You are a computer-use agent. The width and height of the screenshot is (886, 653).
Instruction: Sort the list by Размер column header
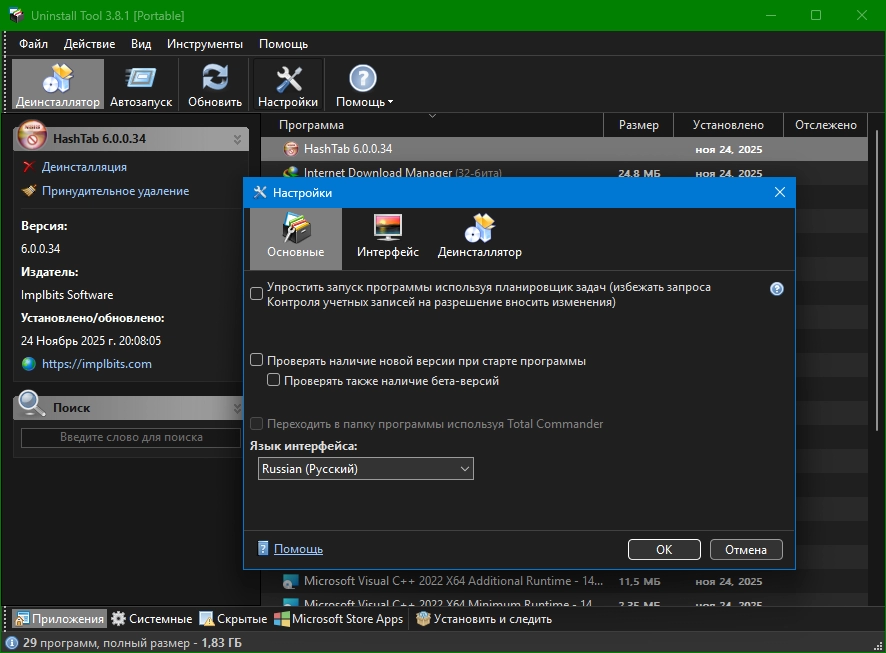pyautogui.click(x=638, y=125)
